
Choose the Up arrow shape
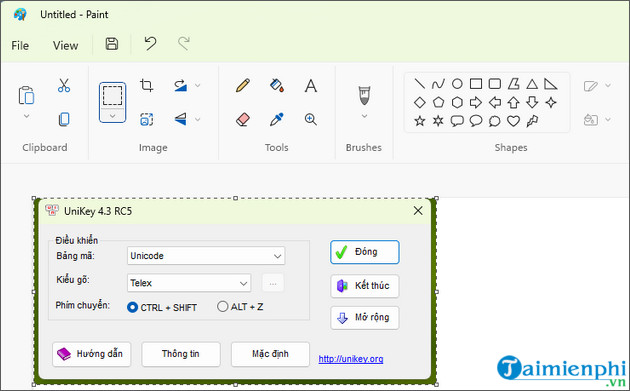click(513, 102)
